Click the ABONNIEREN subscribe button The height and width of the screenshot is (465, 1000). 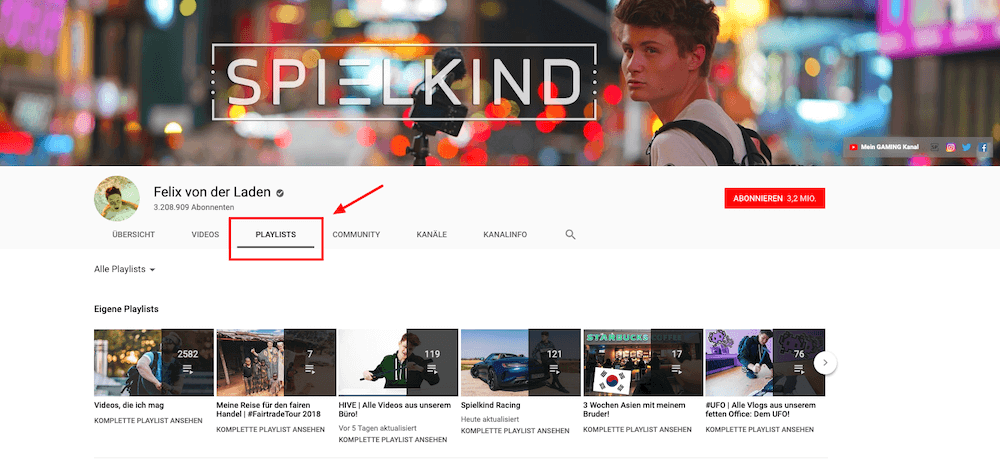(x=775, y=198)
